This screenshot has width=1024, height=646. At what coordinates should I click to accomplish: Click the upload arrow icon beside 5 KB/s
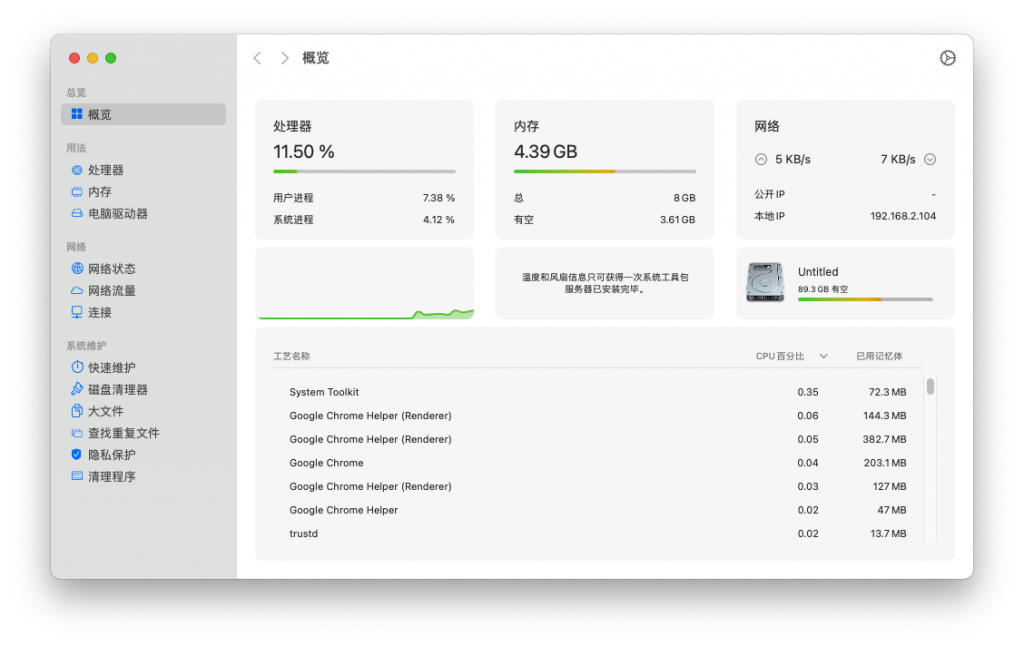click(761, 159)
